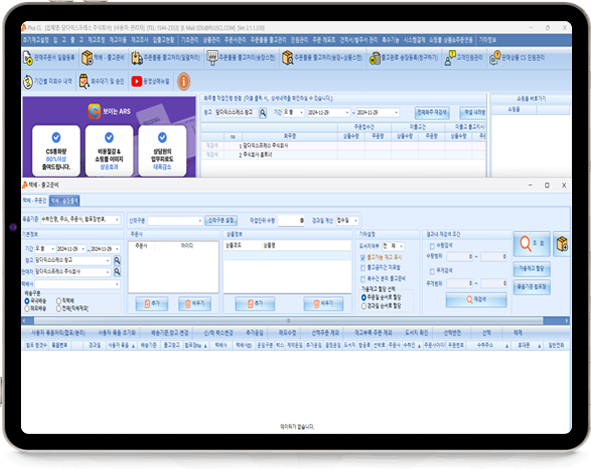The image size is (591, 469).
Task: Click the horizontal scrollbar right arrow
Action: pyautogui.click(x=566, y=321)
